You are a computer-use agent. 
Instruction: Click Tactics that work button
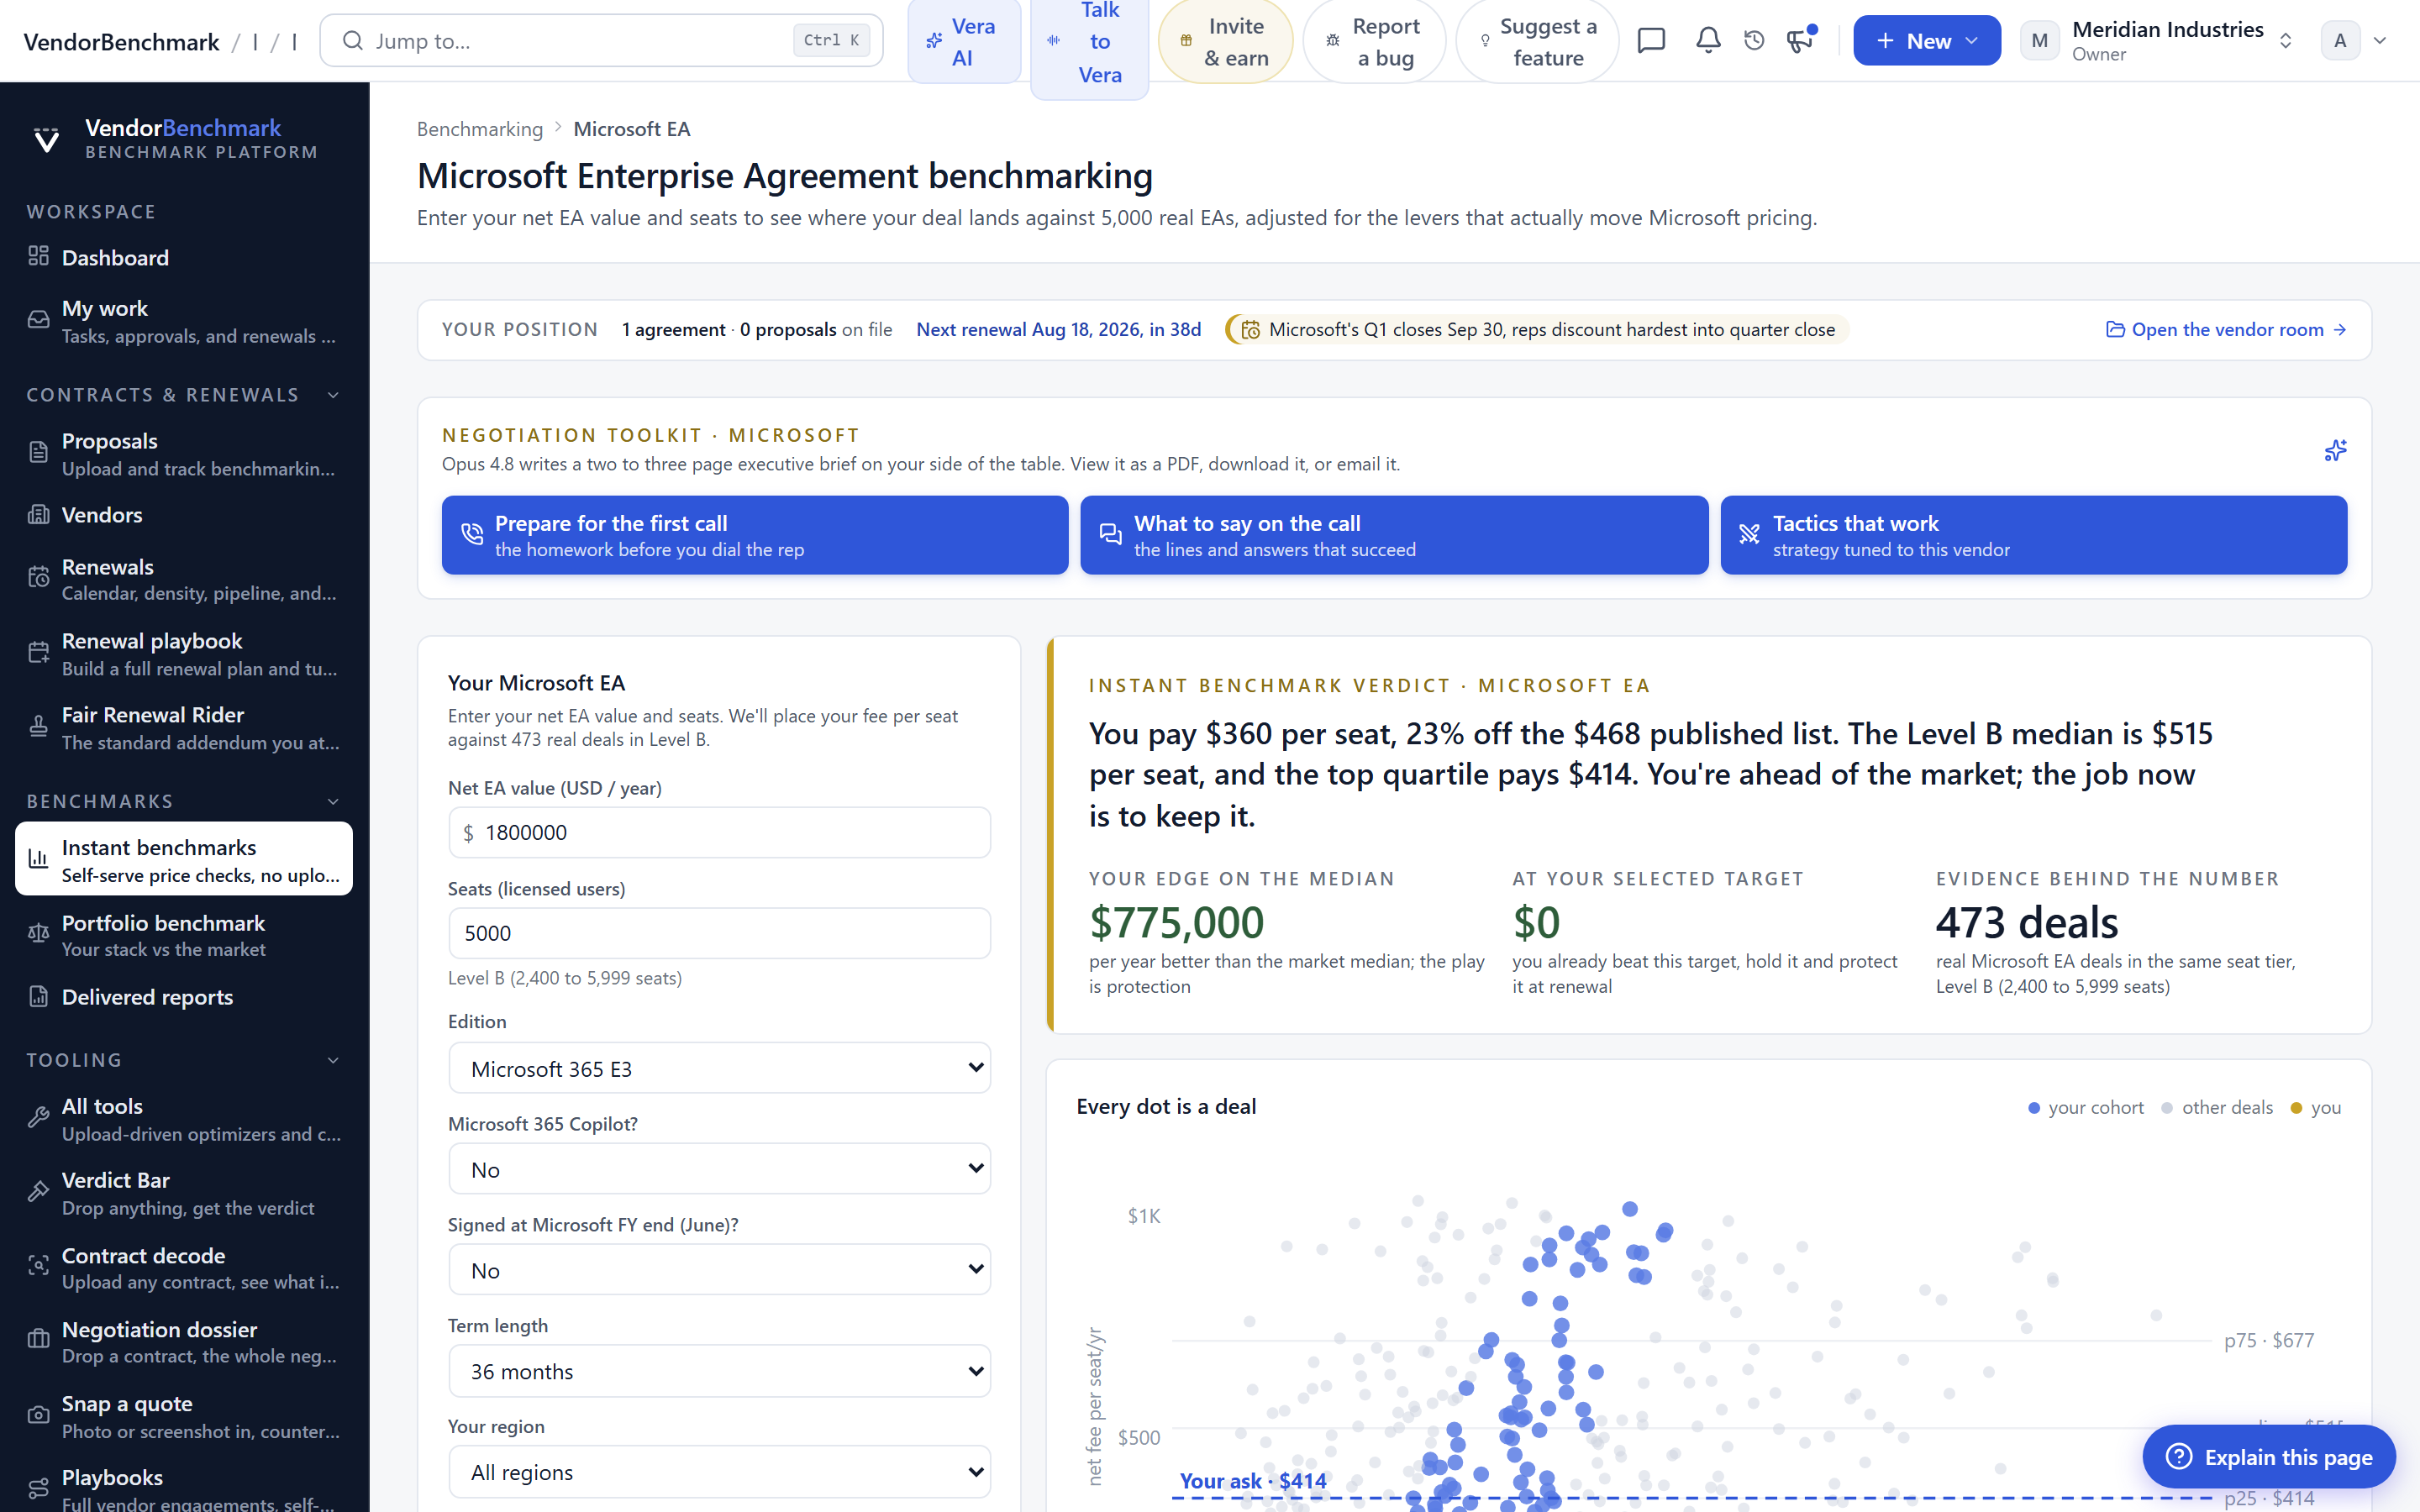point(2033,535)
